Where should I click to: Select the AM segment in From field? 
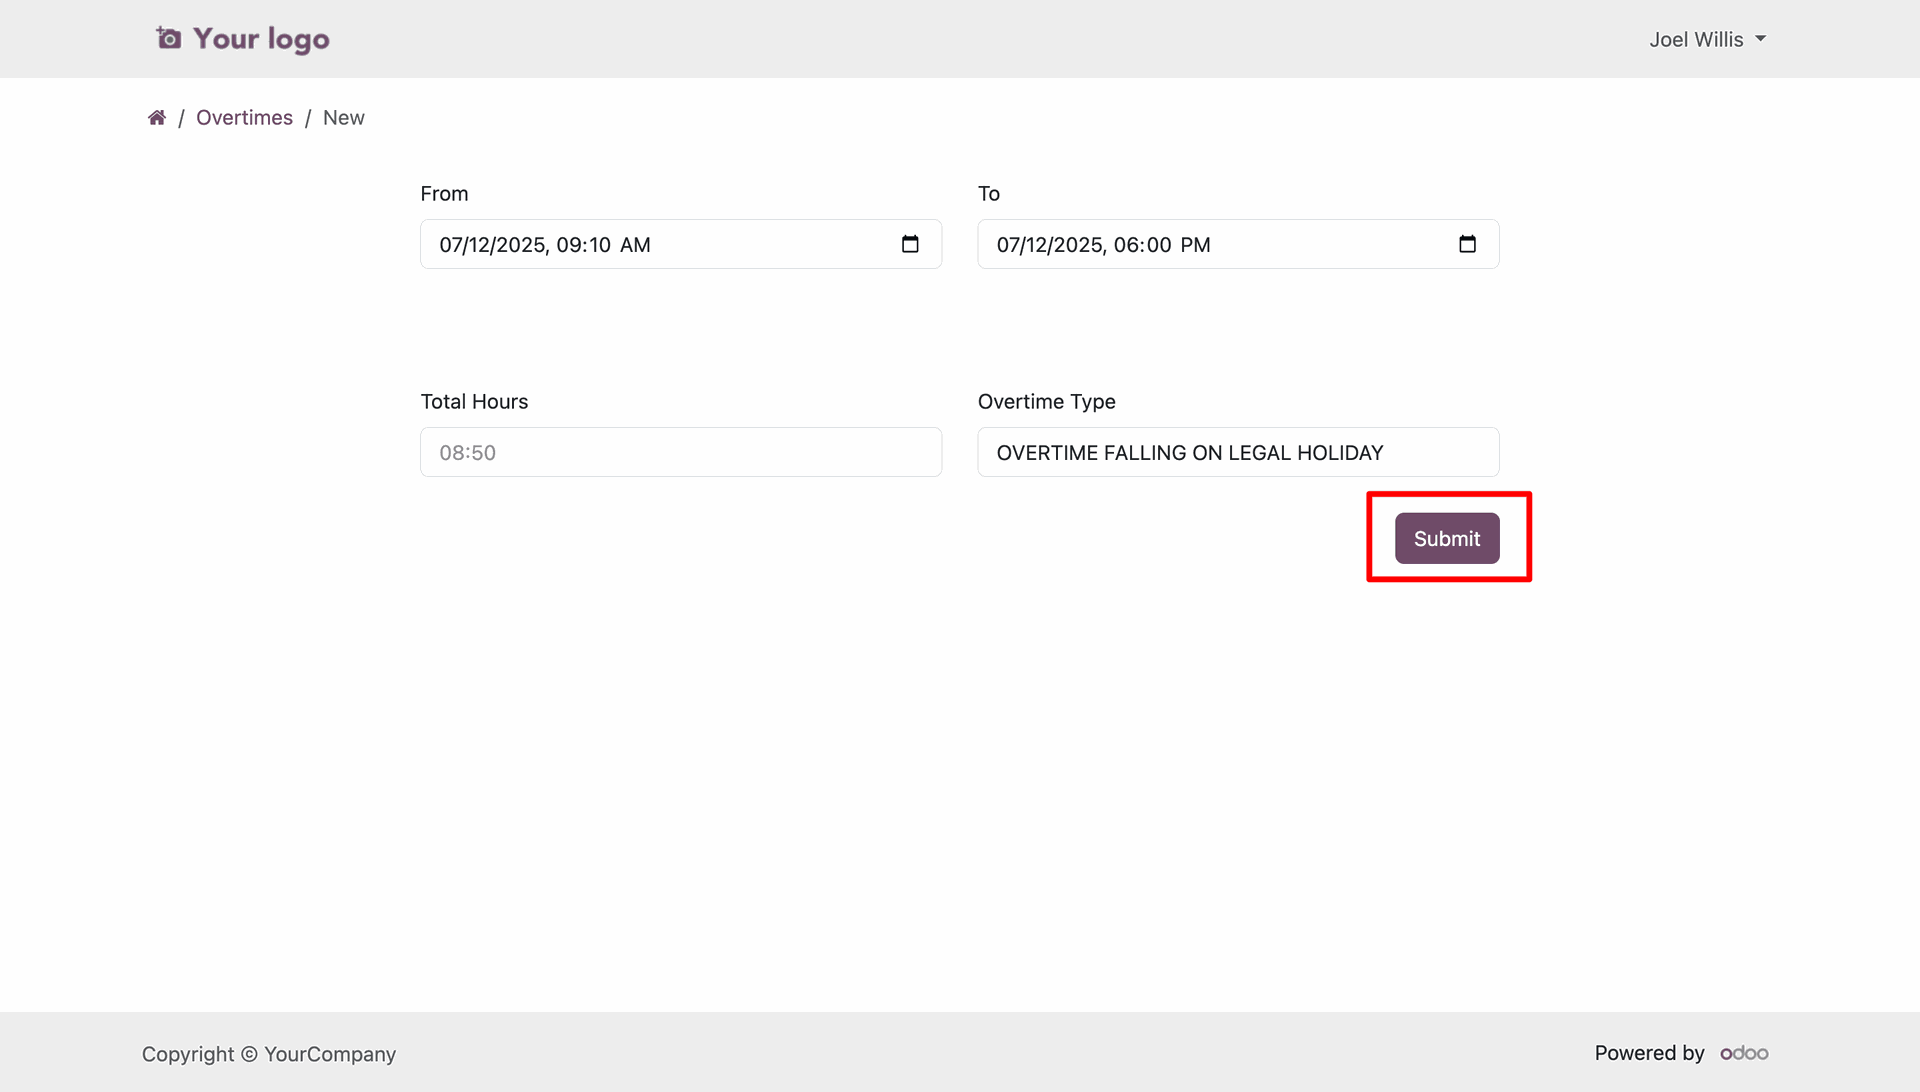(x=635, y=245)
